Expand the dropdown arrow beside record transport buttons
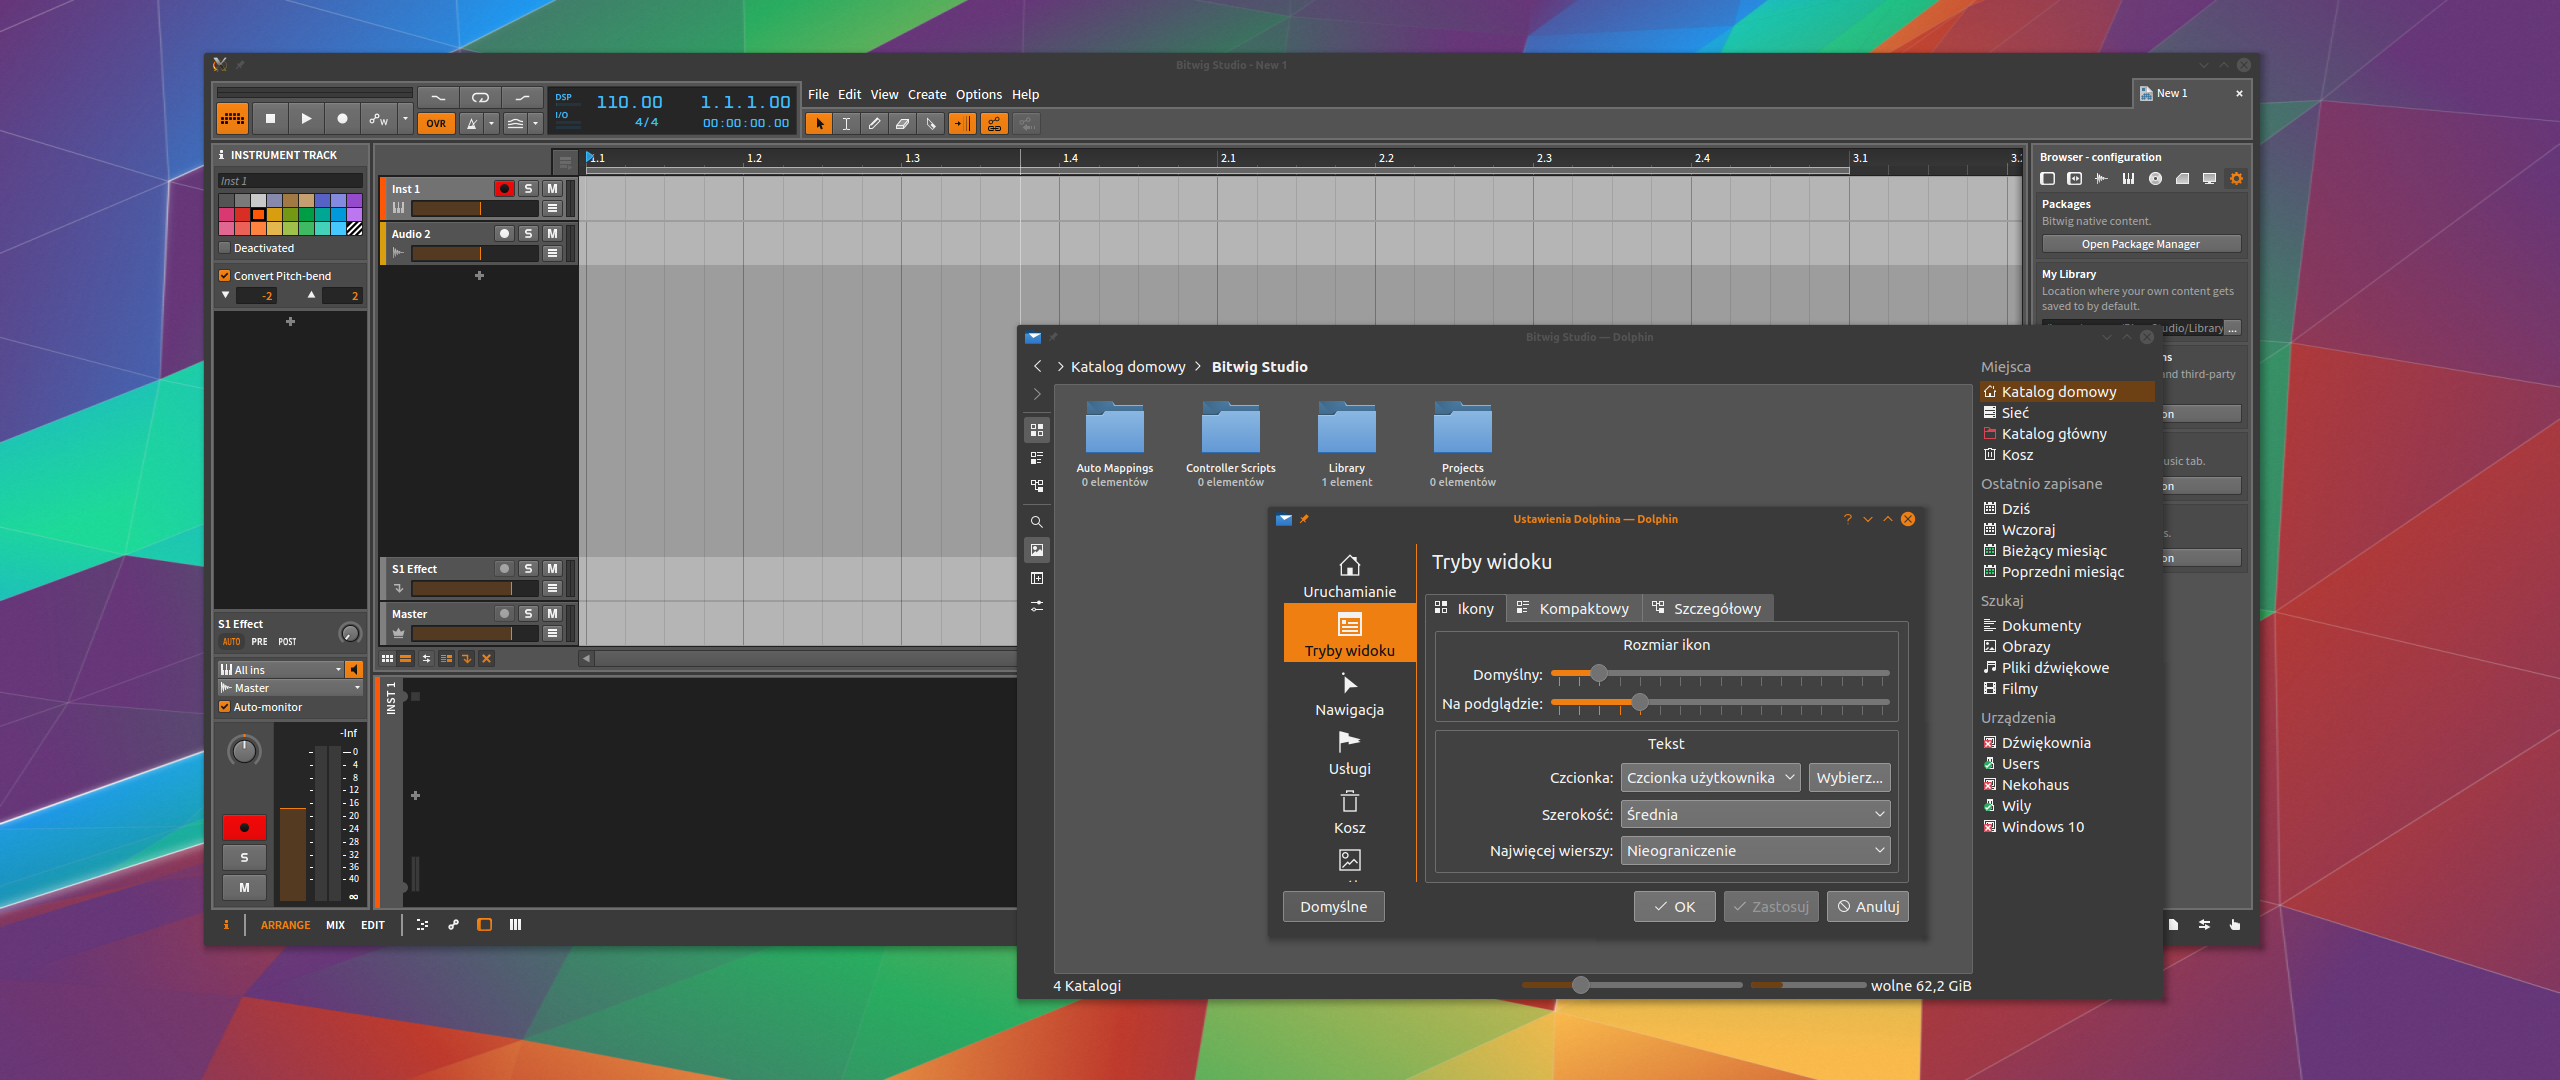Screen dimensions: 2560x1080 tap(405, 119)
